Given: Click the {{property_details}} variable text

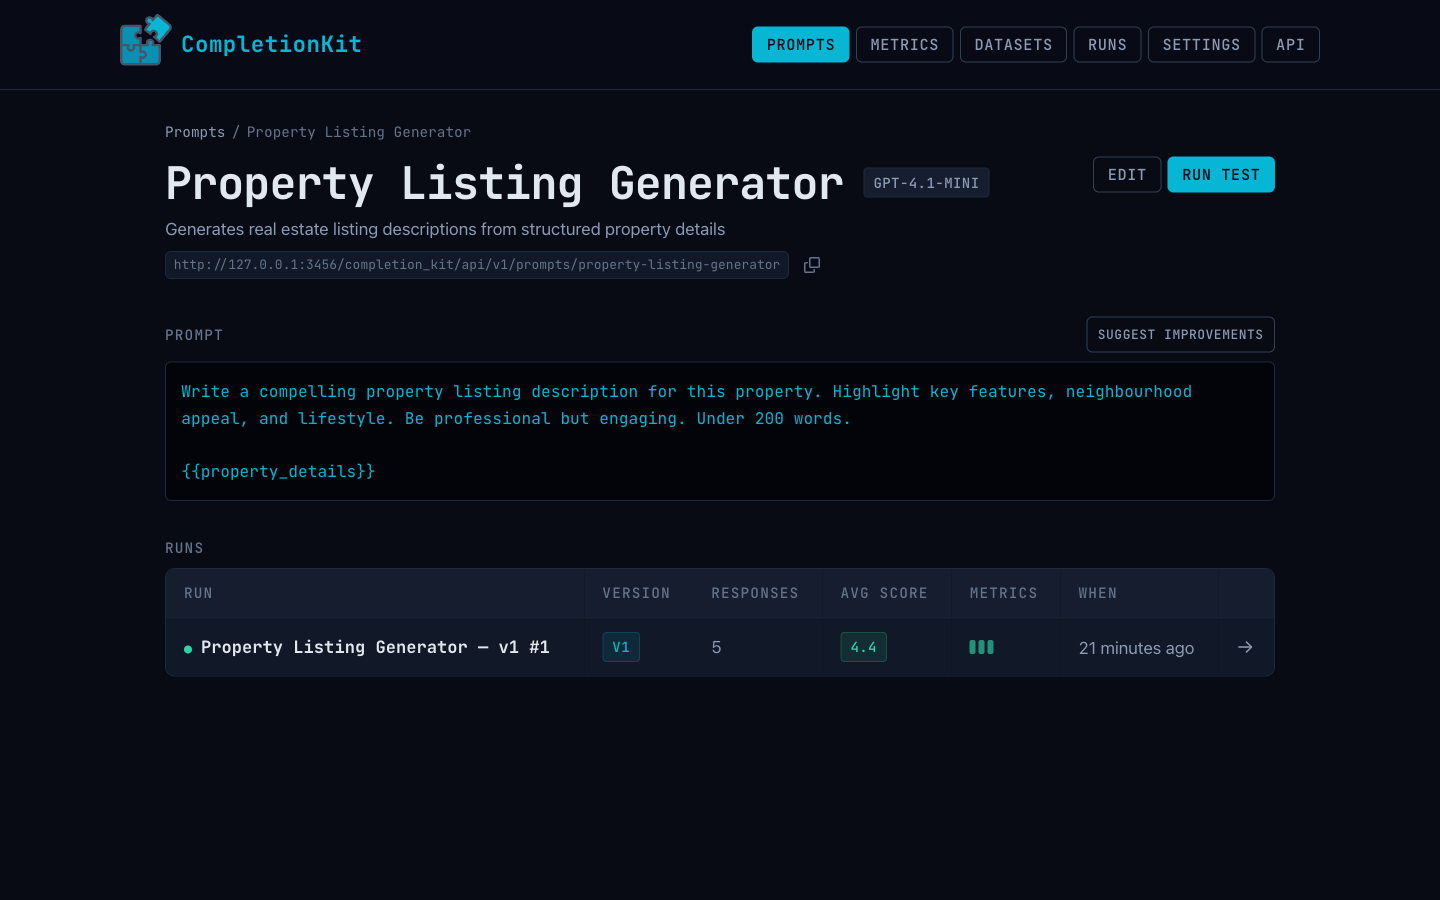Looking at the screenshot, I should point(278,471).
